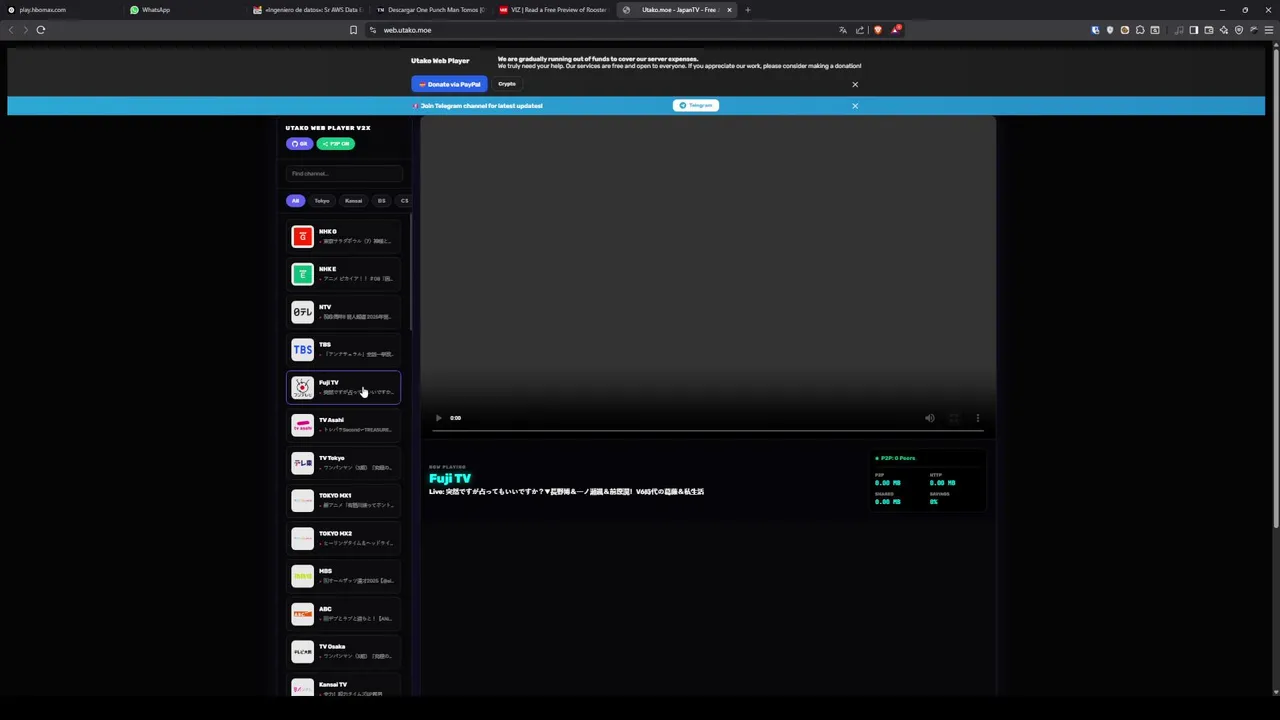The image size is (1280, 720).
Task: Open the TOKYO MX2 channel
Action: 343,538
